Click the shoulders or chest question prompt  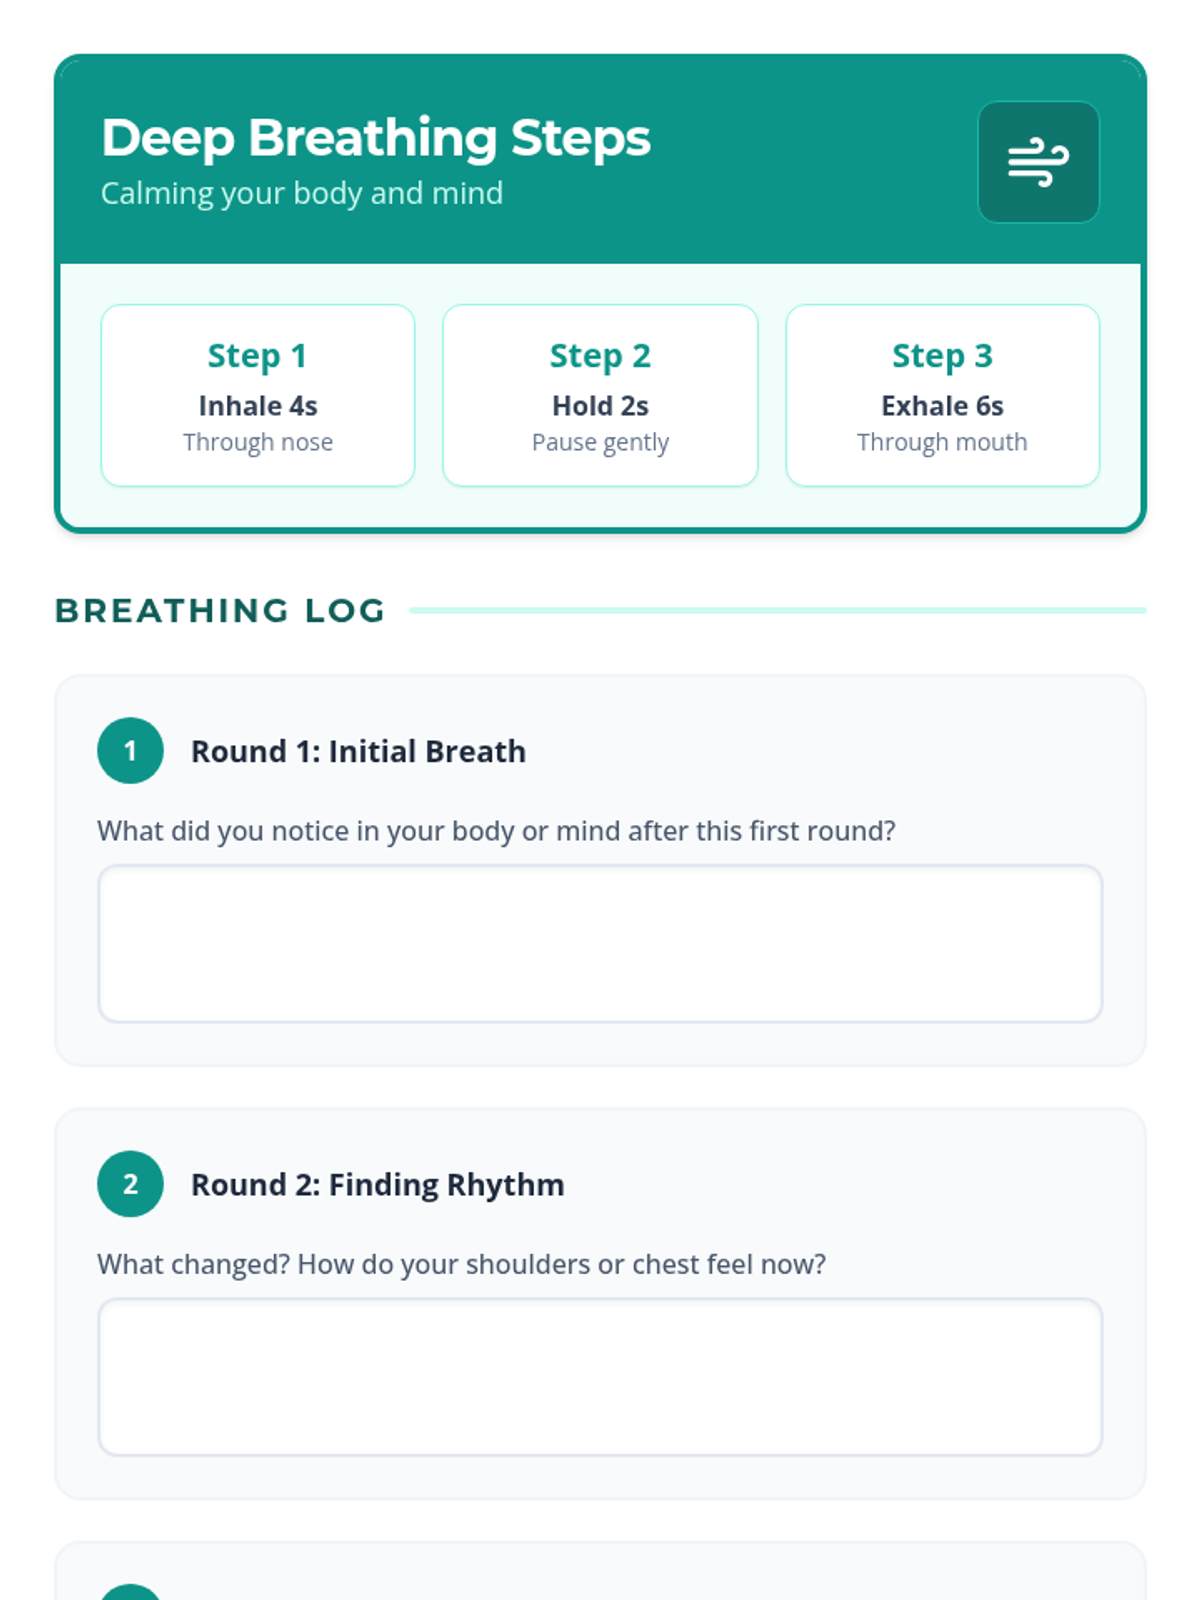[461, 1264]
